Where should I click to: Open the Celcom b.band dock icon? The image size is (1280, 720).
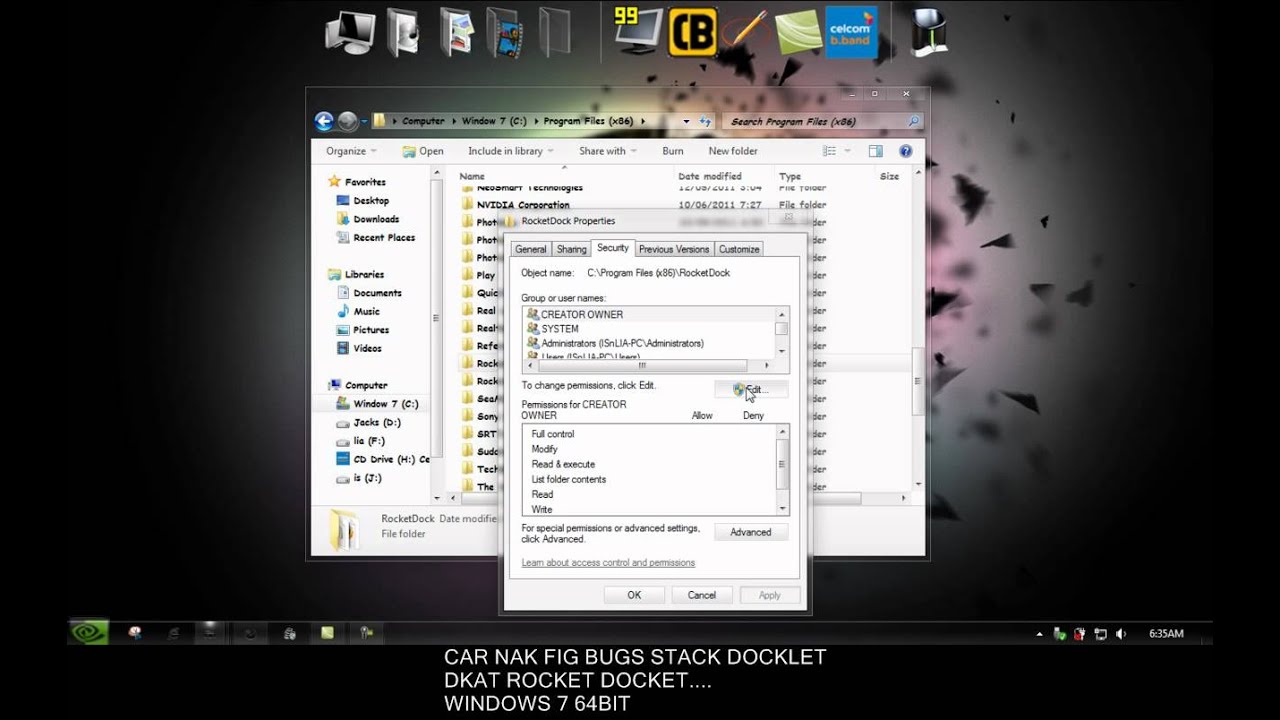[851, 31]
